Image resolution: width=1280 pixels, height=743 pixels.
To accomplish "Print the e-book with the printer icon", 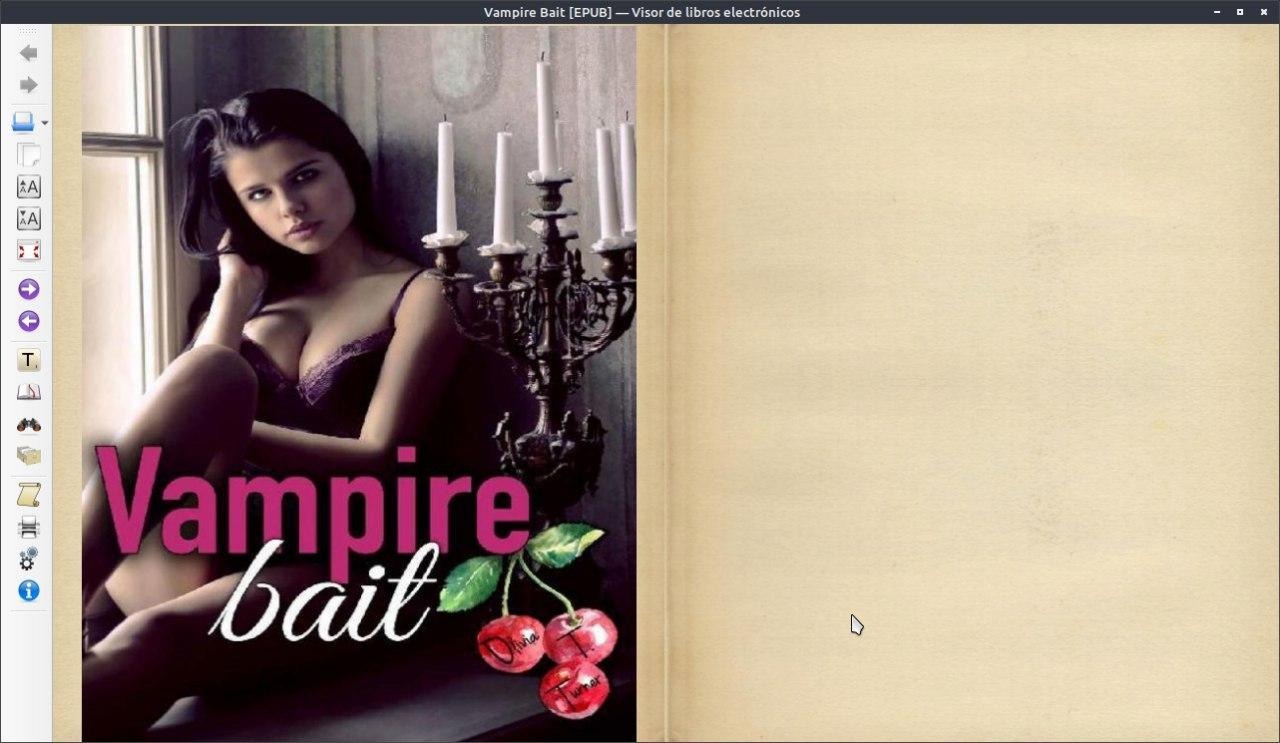I will 28,526.
